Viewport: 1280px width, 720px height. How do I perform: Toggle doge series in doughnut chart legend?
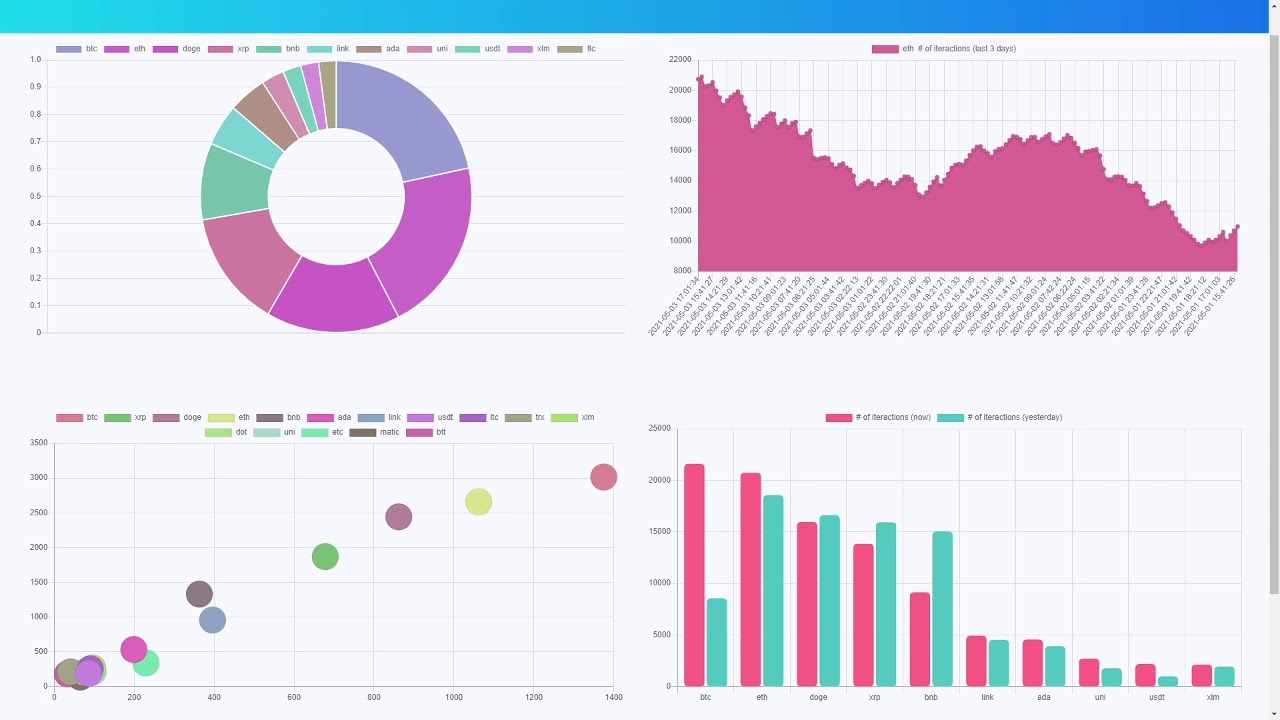tap(176, 48)
